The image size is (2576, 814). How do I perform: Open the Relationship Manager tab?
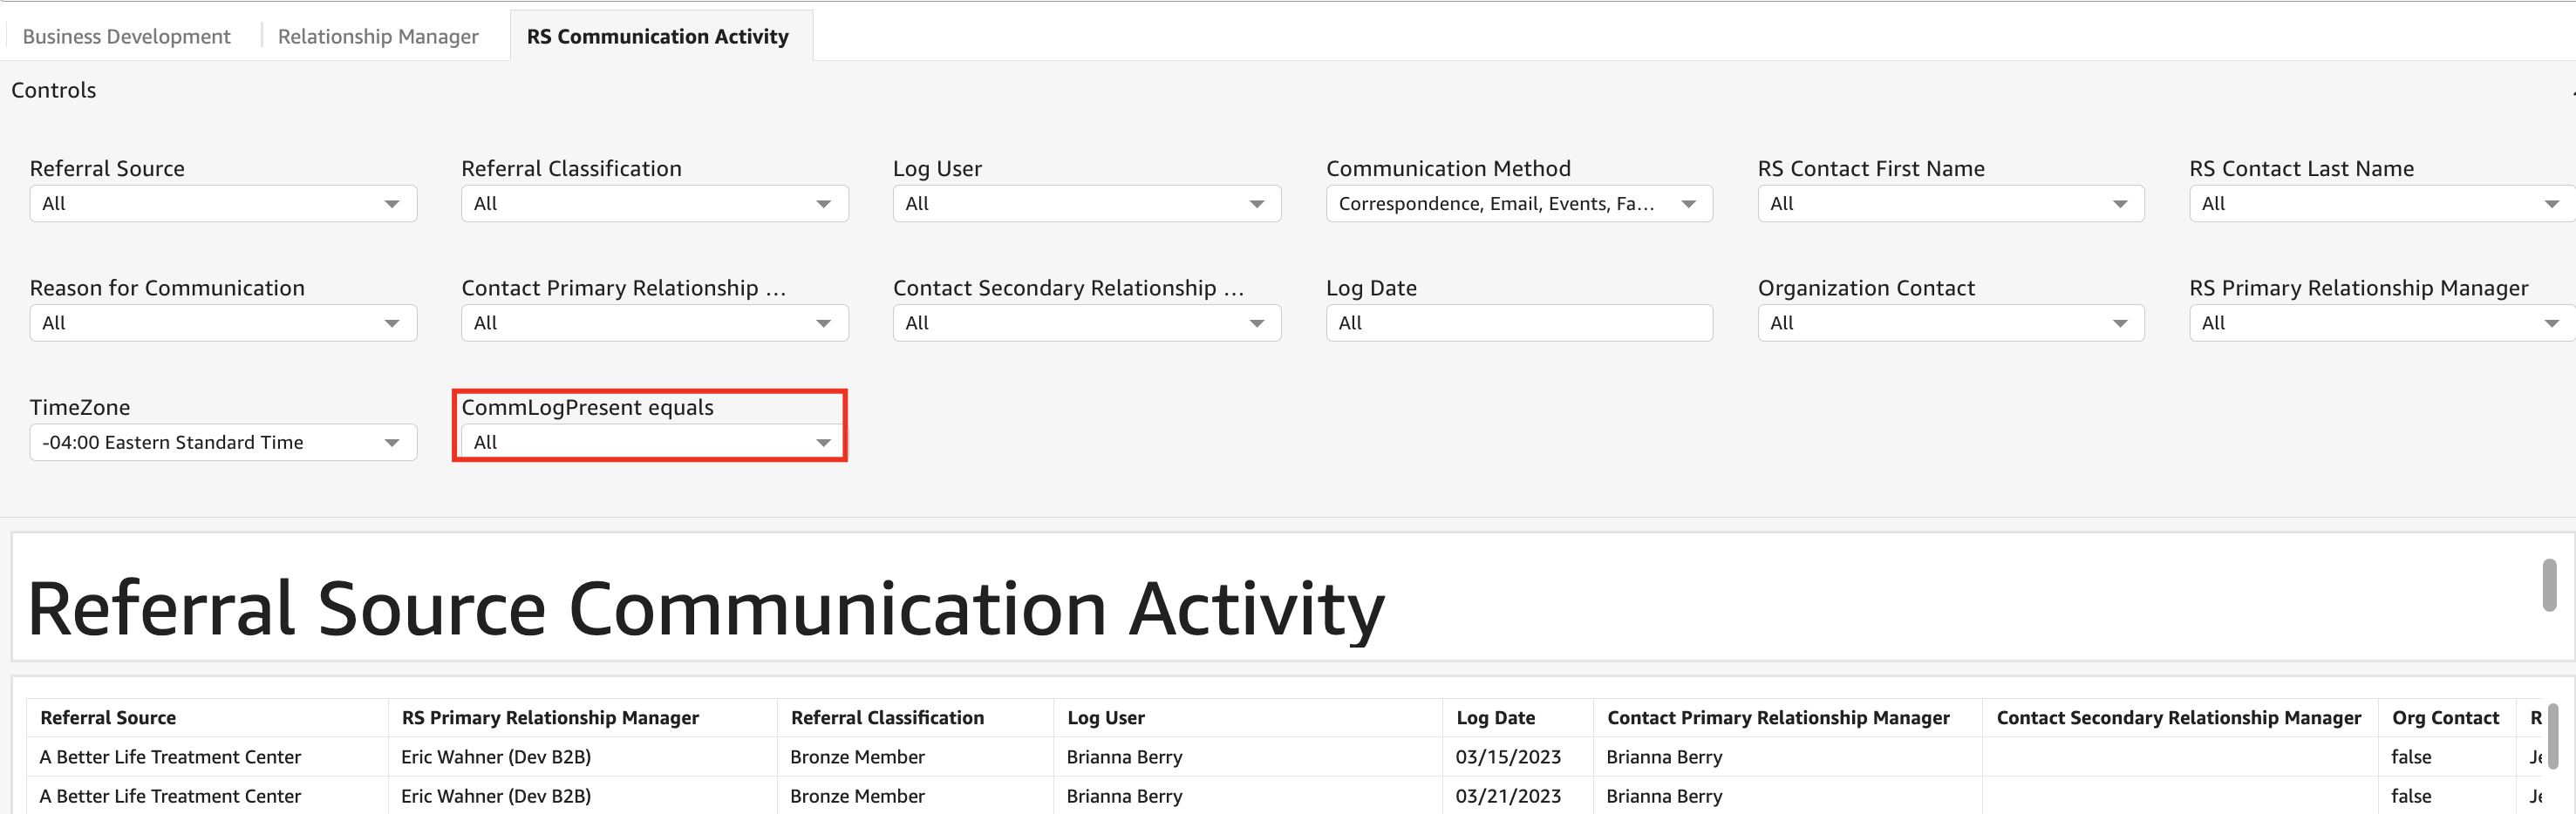coord(377,36)
